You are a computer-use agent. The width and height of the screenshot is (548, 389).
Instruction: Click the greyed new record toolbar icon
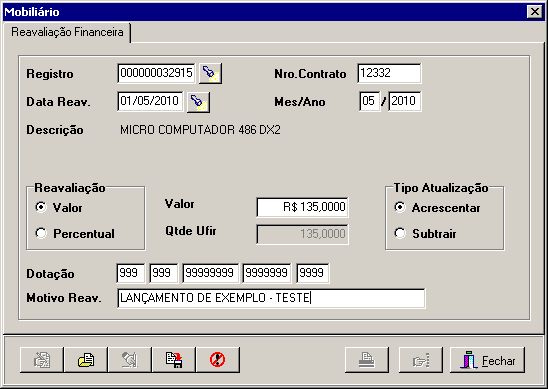(42, 360)
